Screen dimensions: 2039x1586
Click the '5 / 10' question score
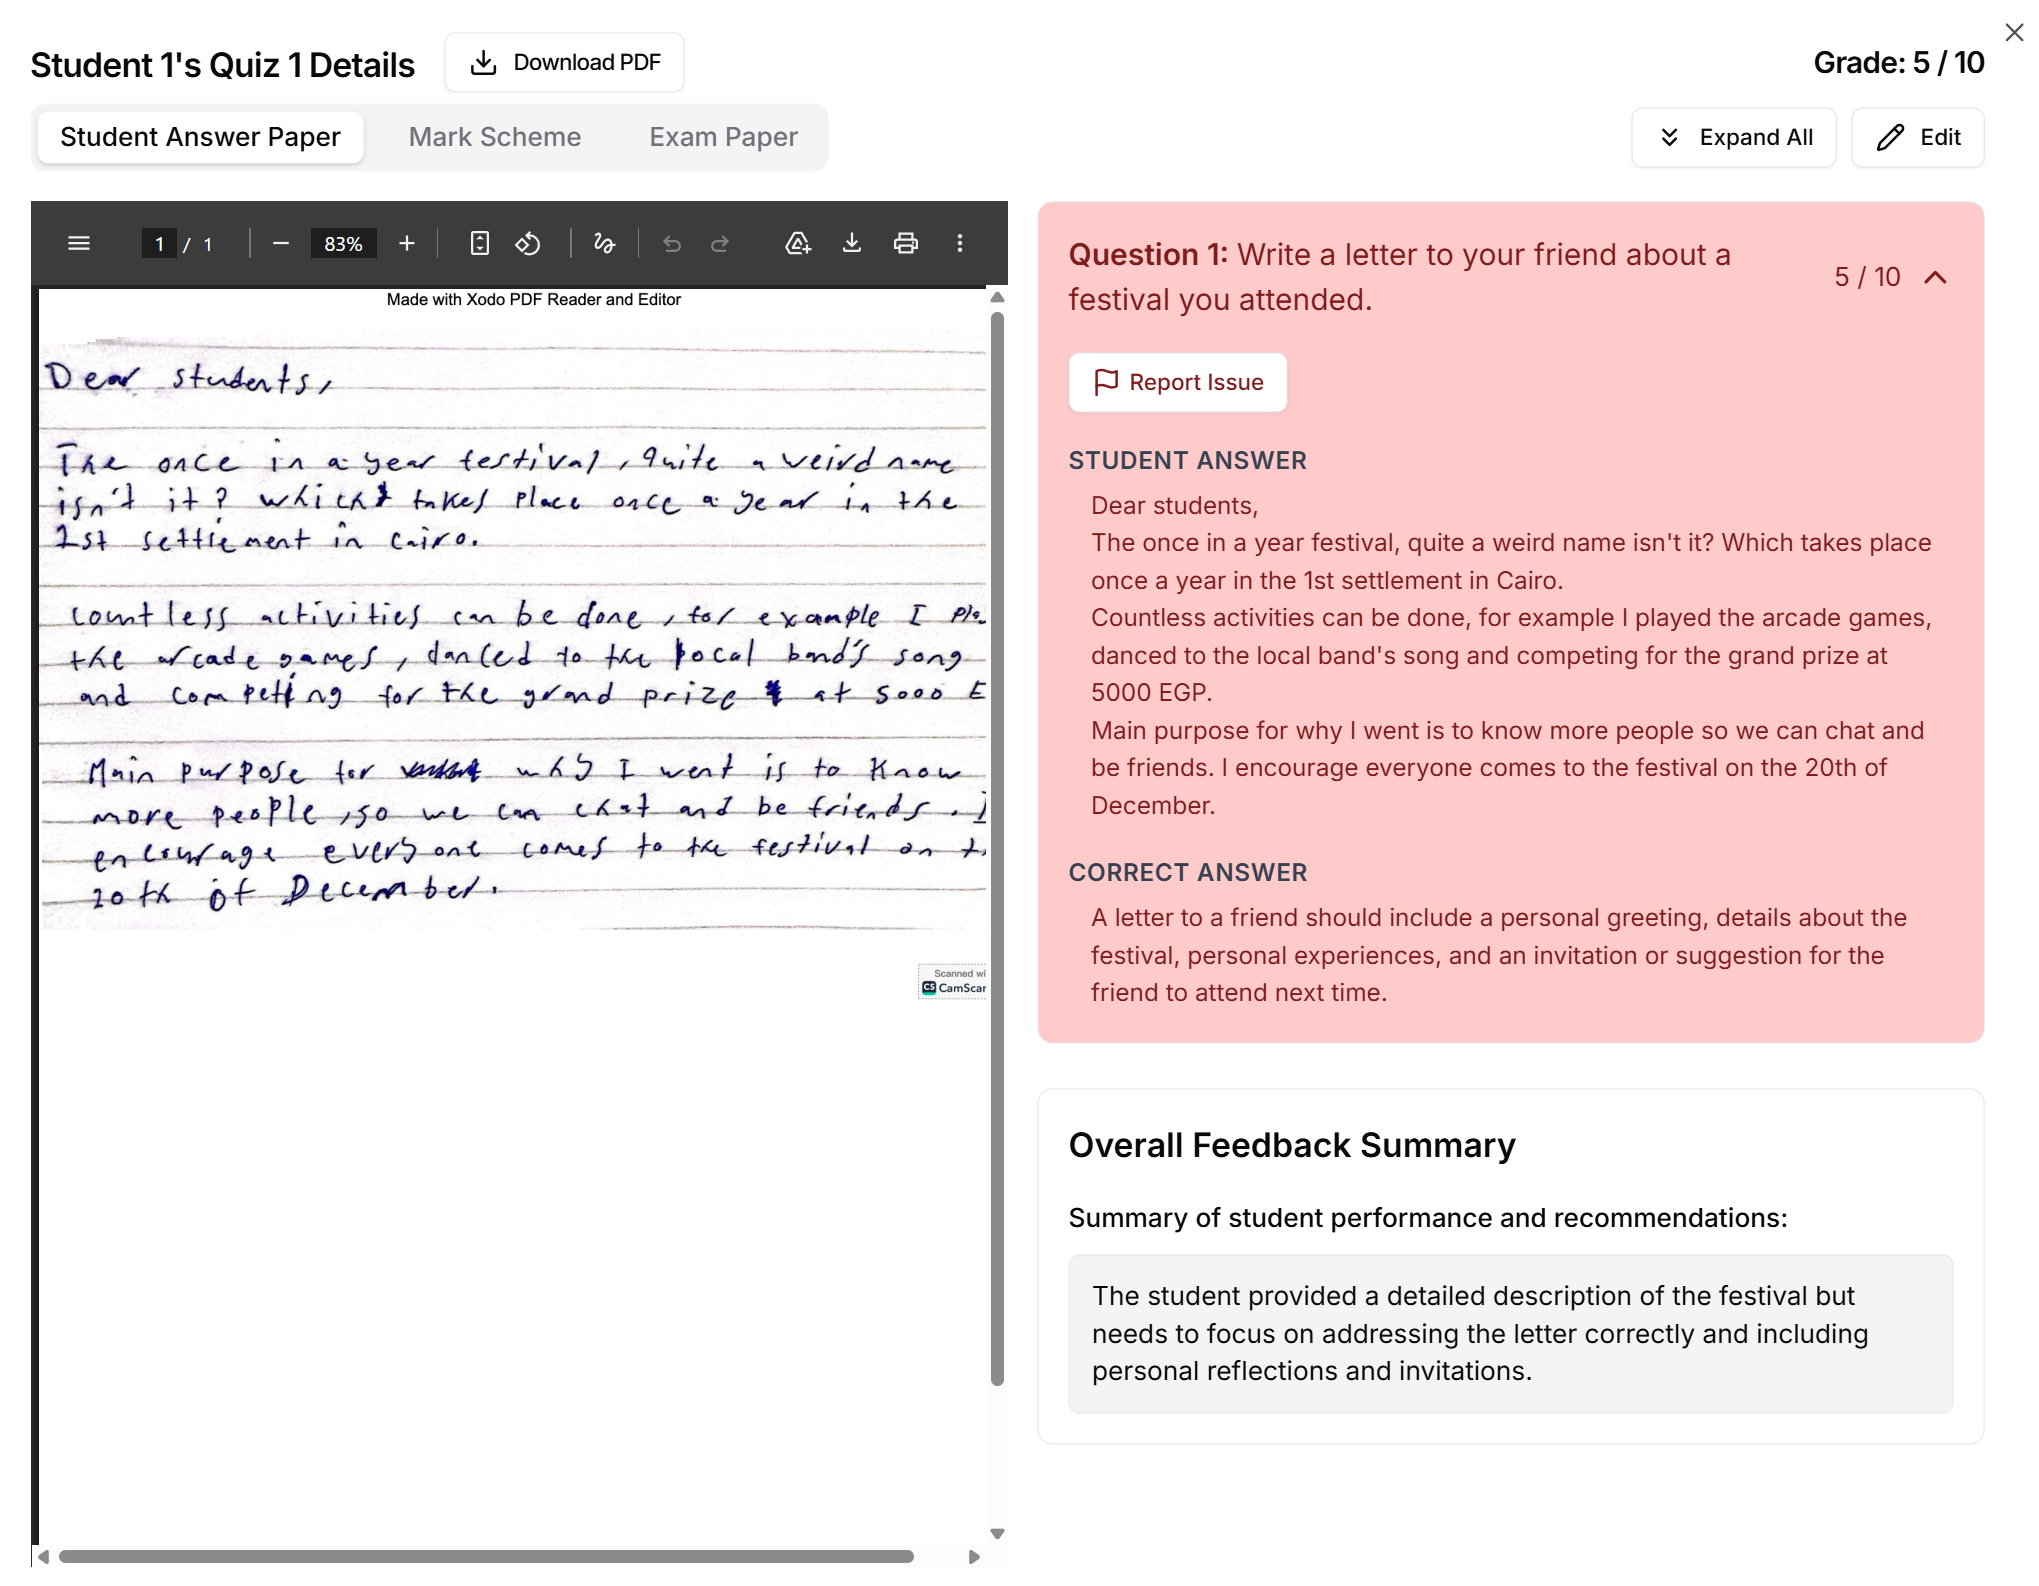click(x=1867, y=277)
